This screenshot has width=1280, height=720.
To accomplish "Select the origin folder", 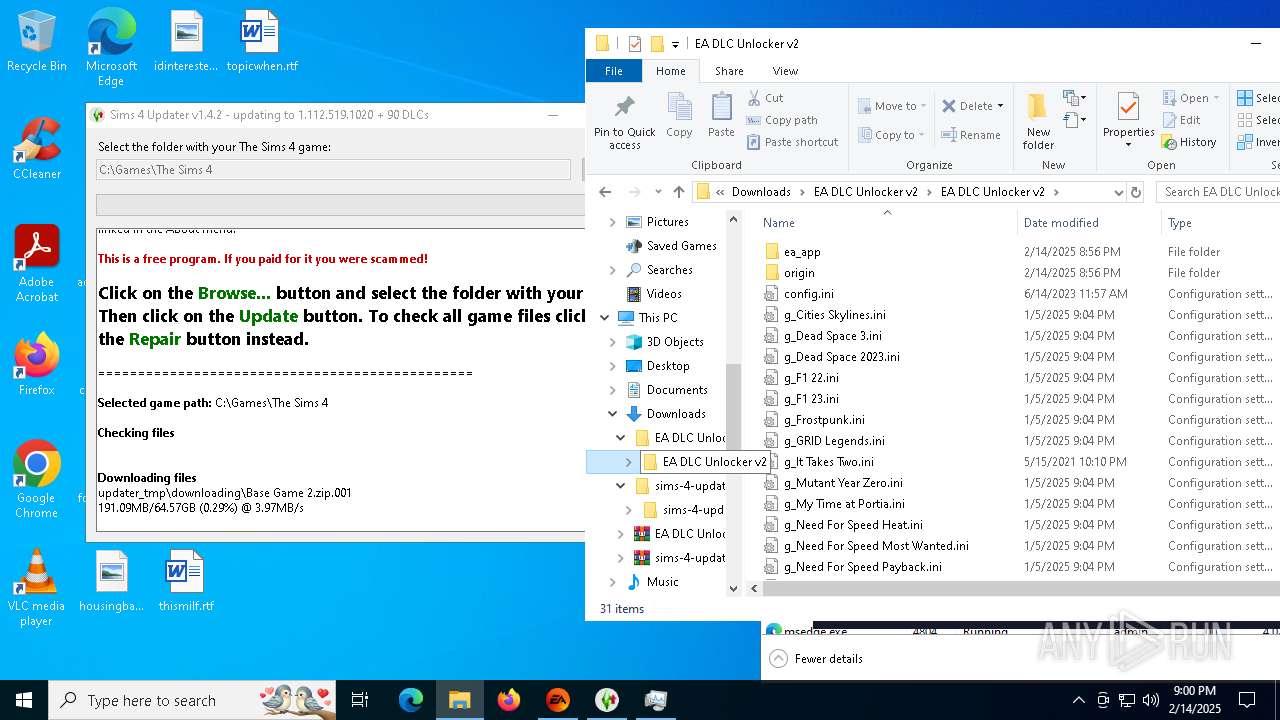I will pos(799,273).
